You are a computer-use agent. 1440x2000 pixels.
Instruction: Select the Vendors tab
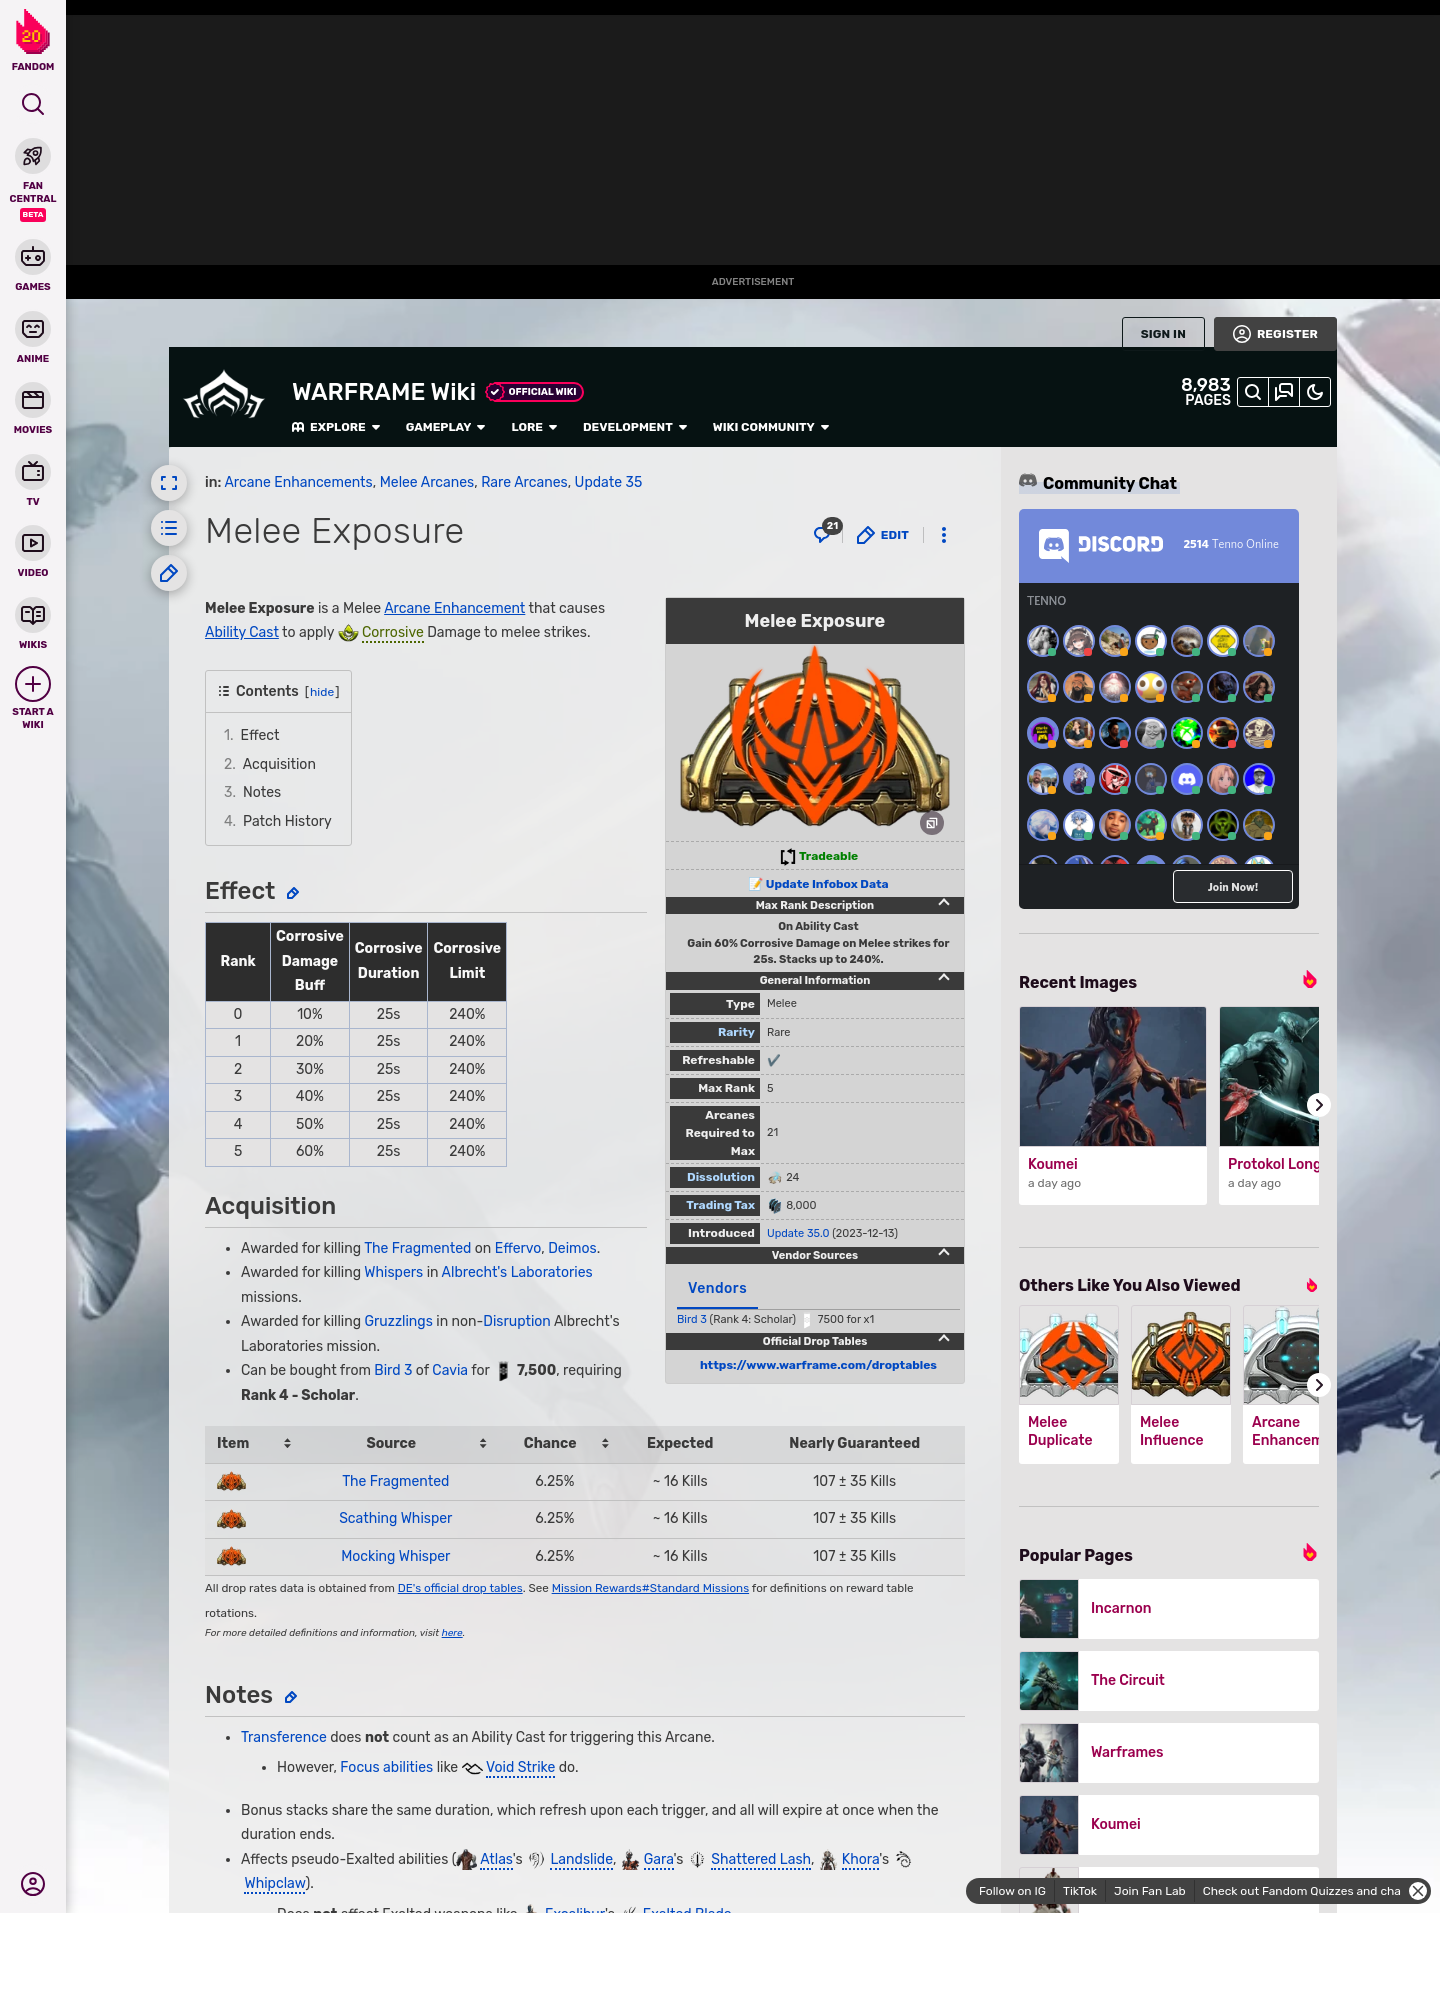[x=717, y=1288]
